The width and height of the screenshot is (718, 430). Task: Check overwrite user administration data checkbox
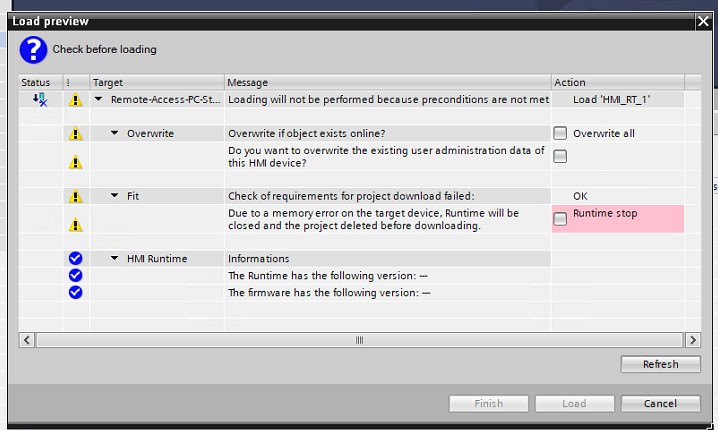coord(560,156)
